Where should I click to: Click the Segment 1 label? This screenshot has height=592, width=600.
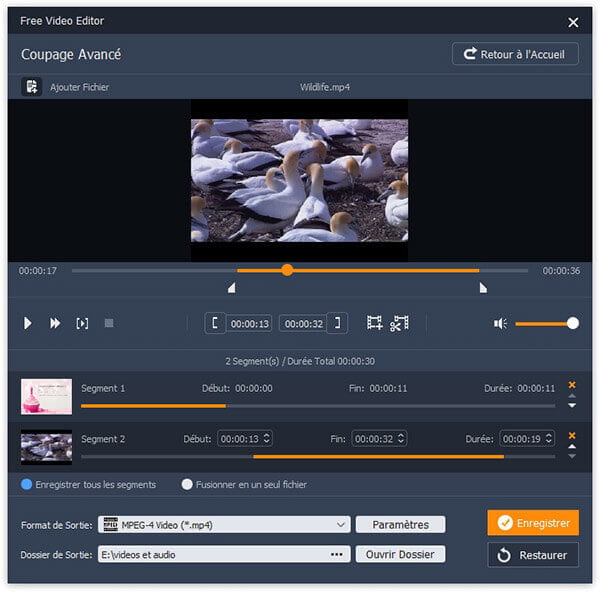103,388
